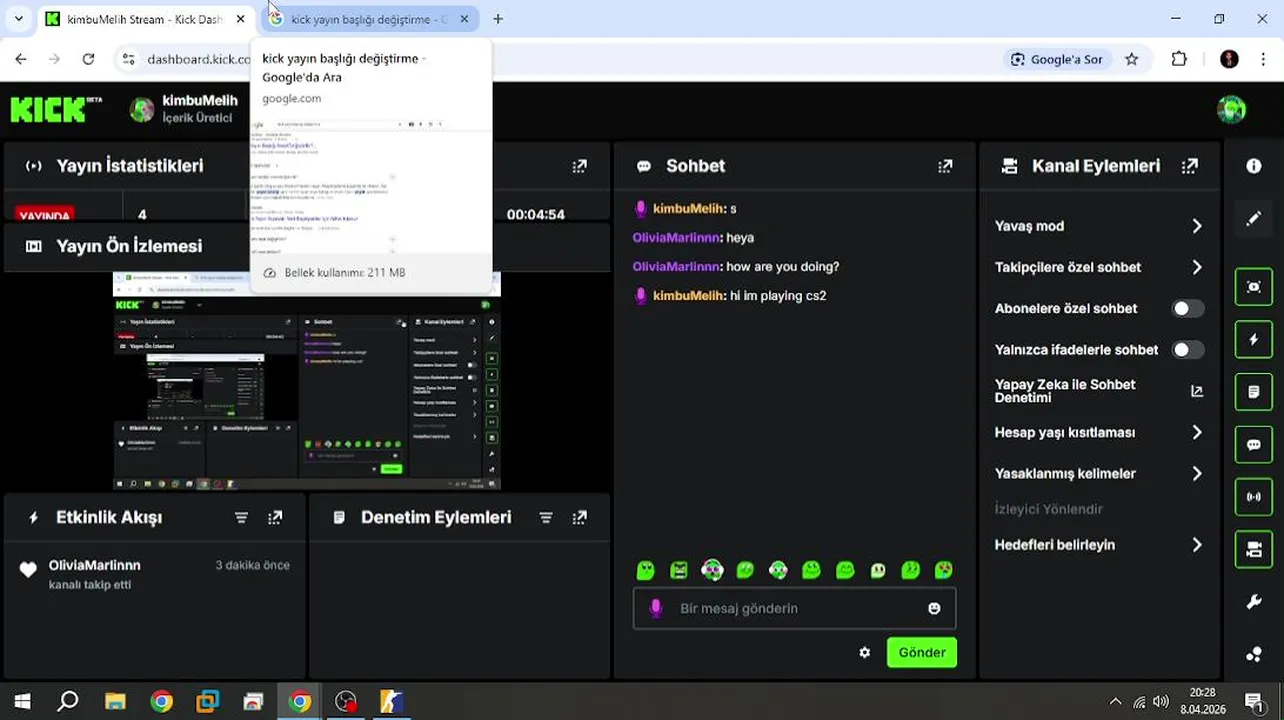
Task: Click OliviaMarlinnn in the activity feed
Action: click(95, 565)
